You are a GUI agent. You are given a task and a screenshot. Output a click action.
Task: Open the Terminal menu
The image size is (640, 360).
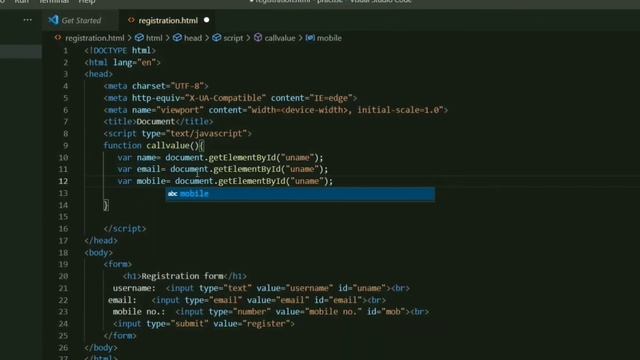54,2
